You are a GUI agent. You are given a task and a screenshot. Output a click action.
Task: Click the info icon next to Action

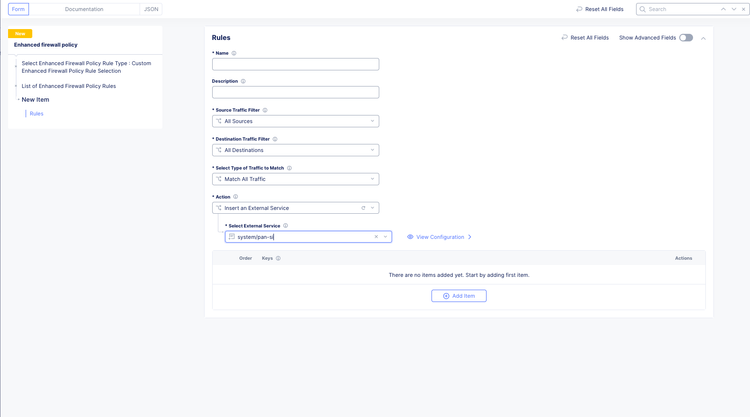point(236,197)
